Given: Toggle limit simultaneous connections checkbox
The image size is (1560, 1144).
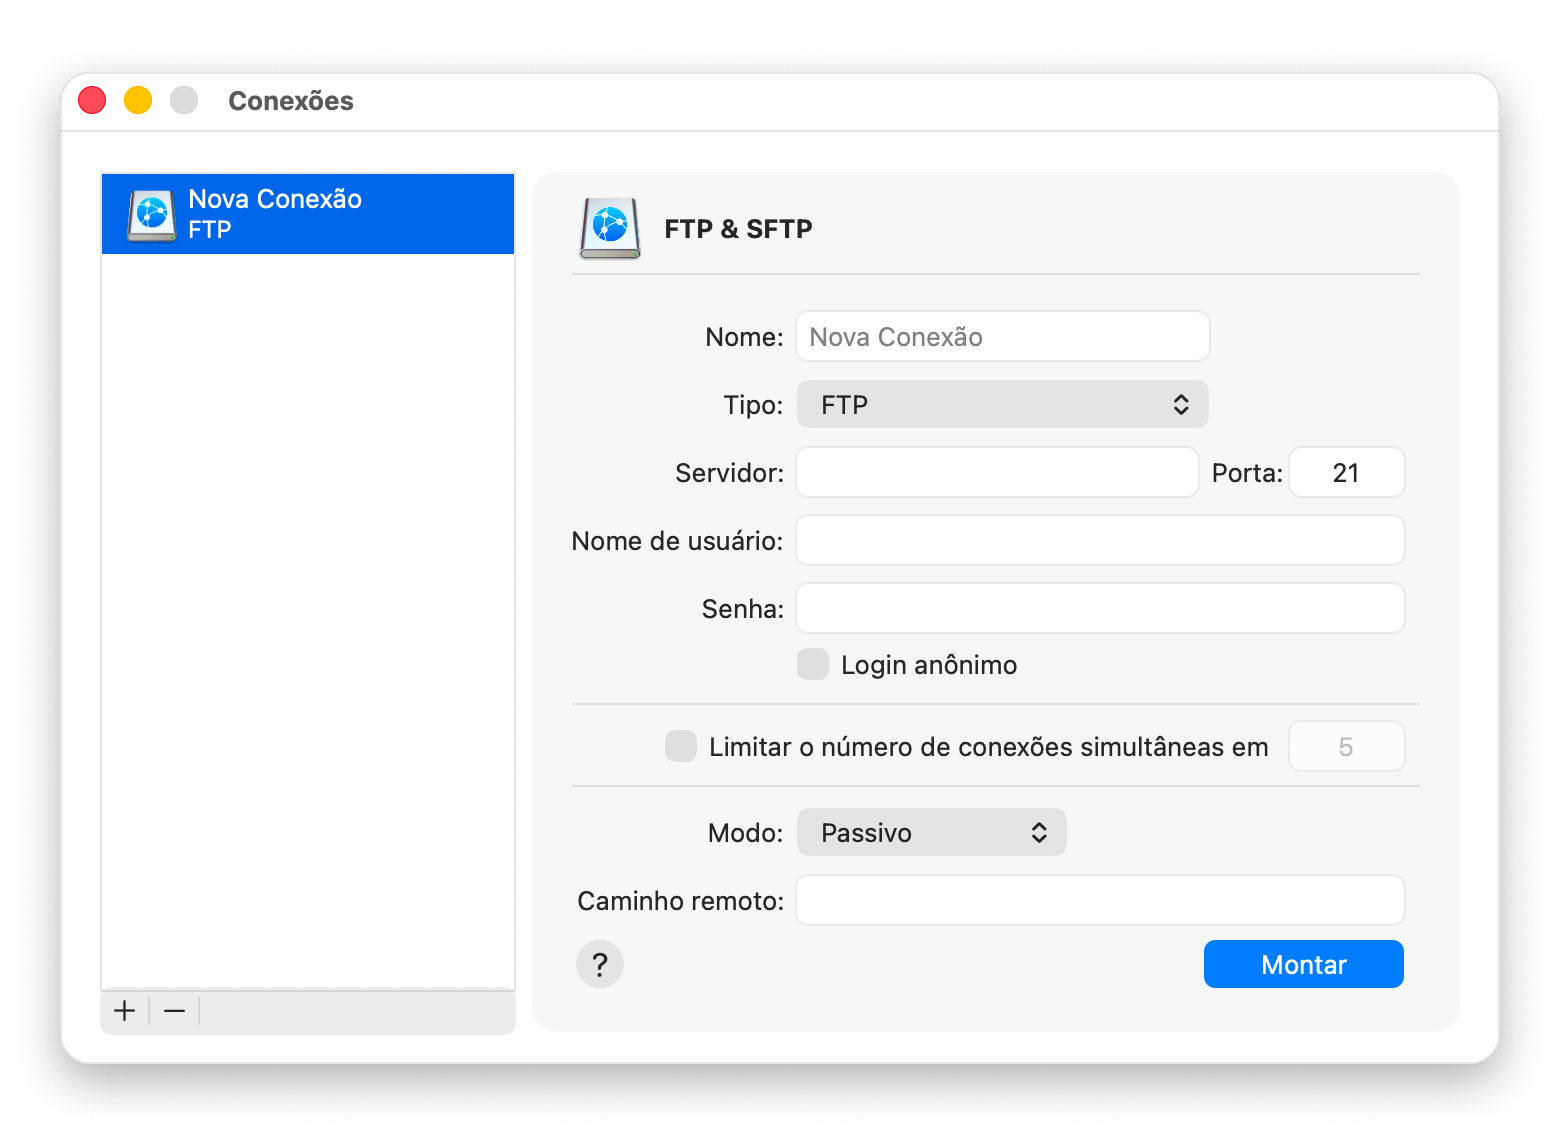Looking at the screenshot, I should 681,746.
